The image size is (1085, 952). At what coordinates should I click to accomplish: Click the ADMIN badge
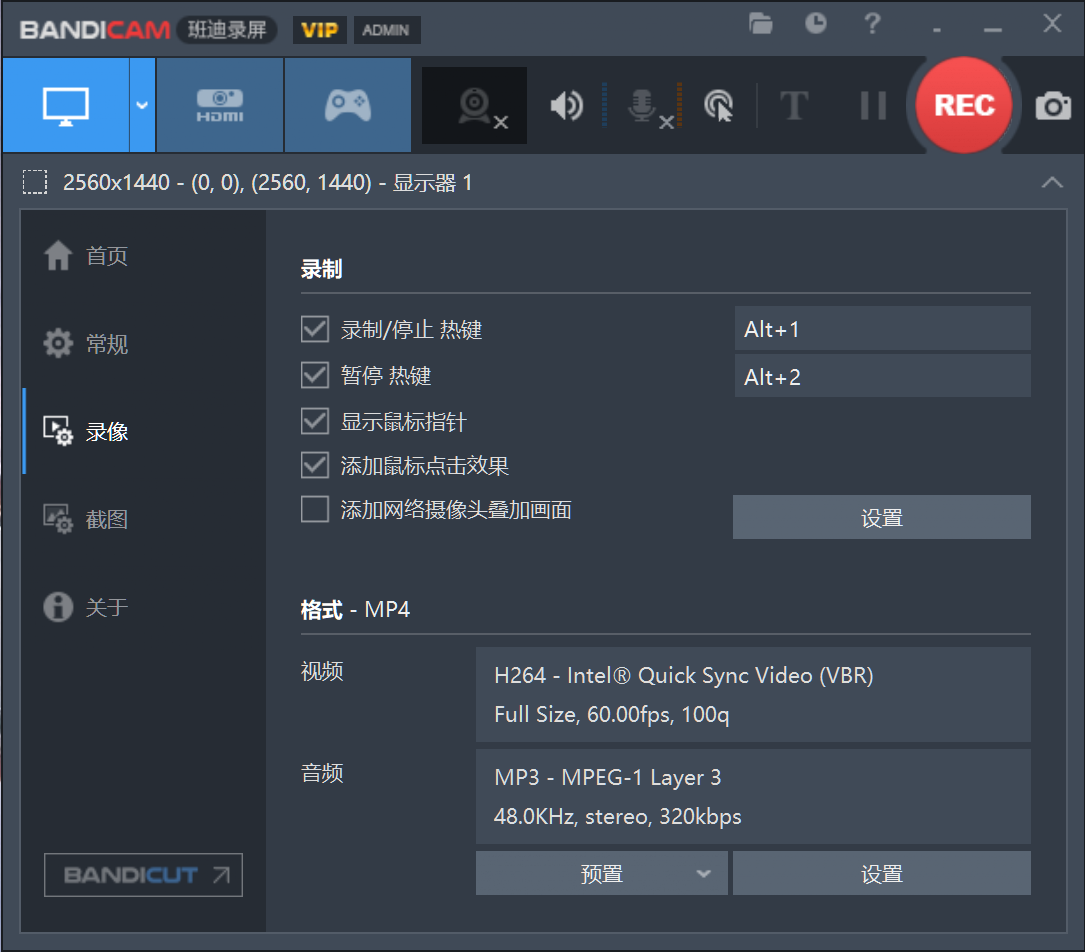386,30
